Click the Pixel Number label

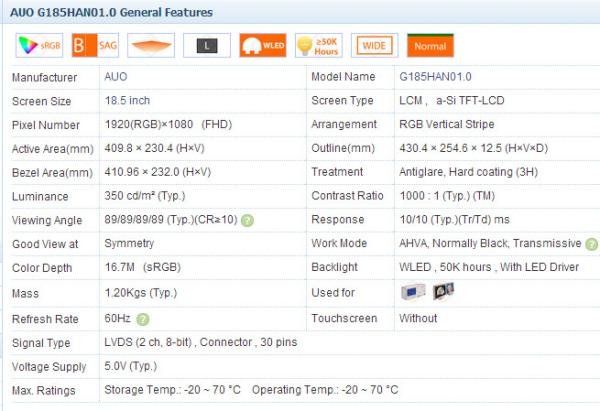pos(46,125)
